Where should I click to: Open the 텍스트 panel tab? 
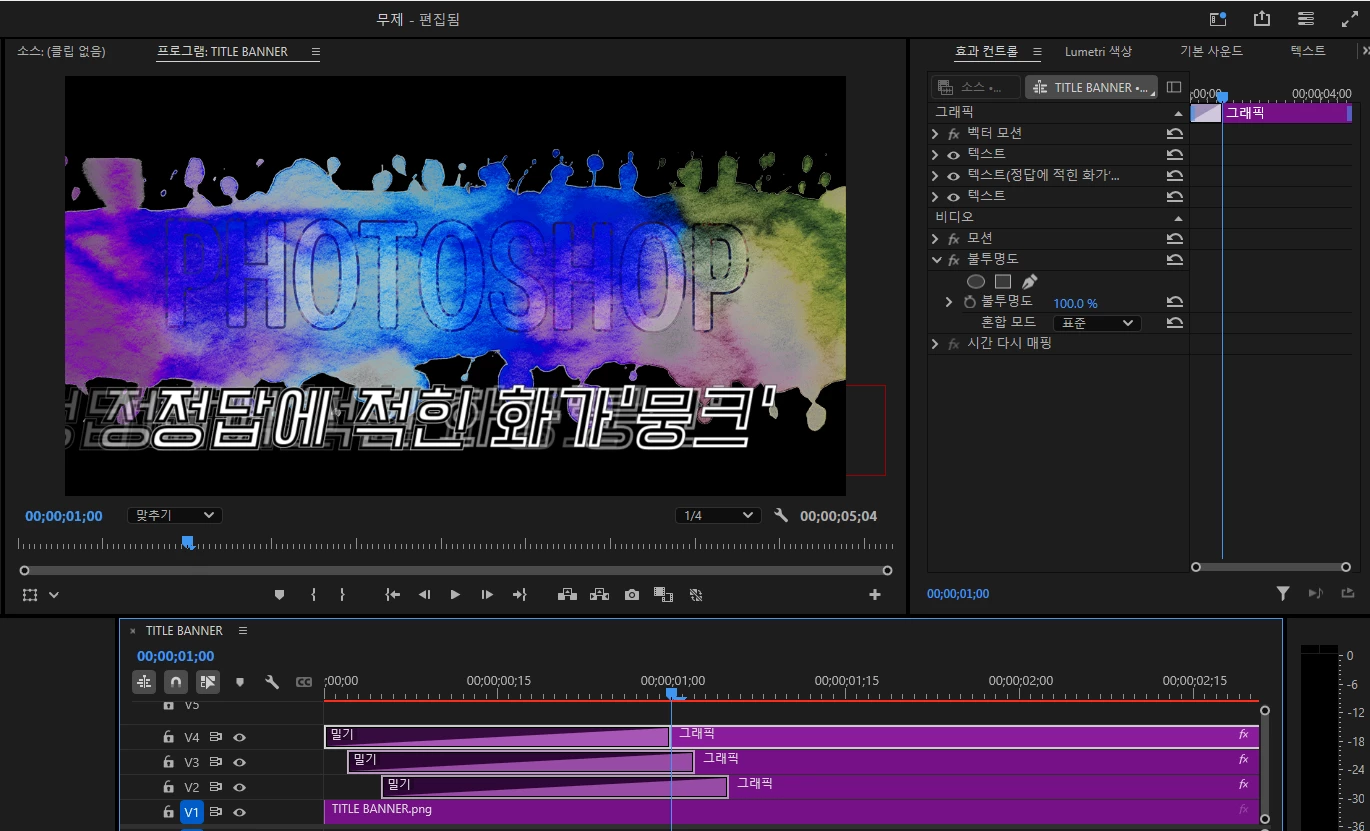point(1308,51)
